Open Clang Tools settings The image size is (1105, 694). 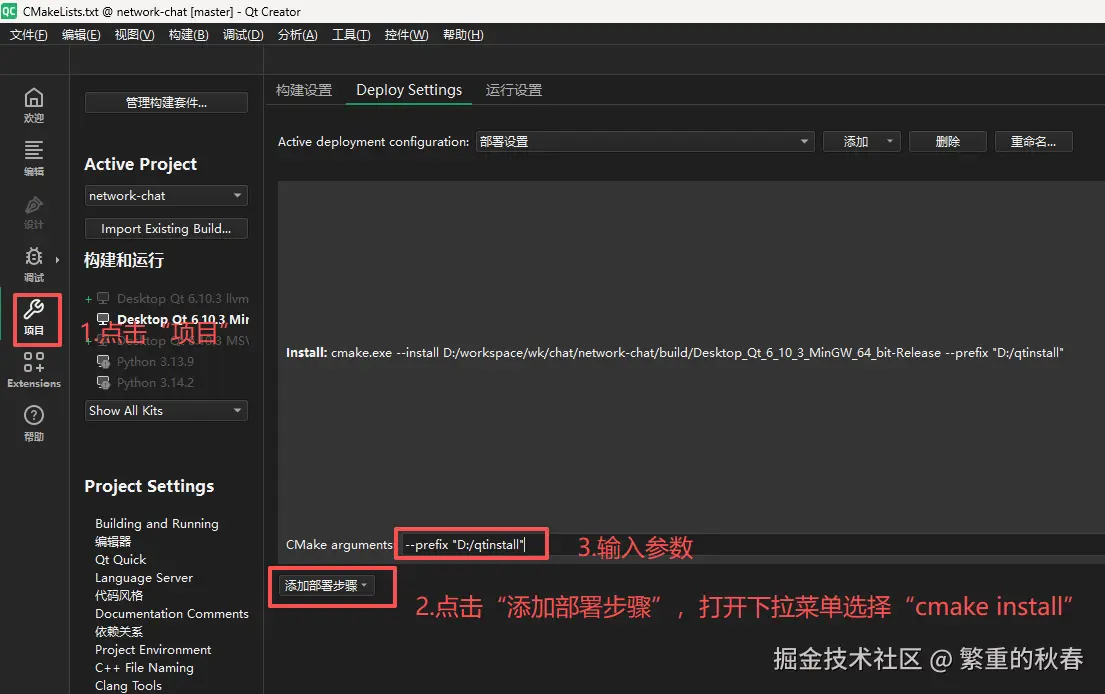coord(128,686)
